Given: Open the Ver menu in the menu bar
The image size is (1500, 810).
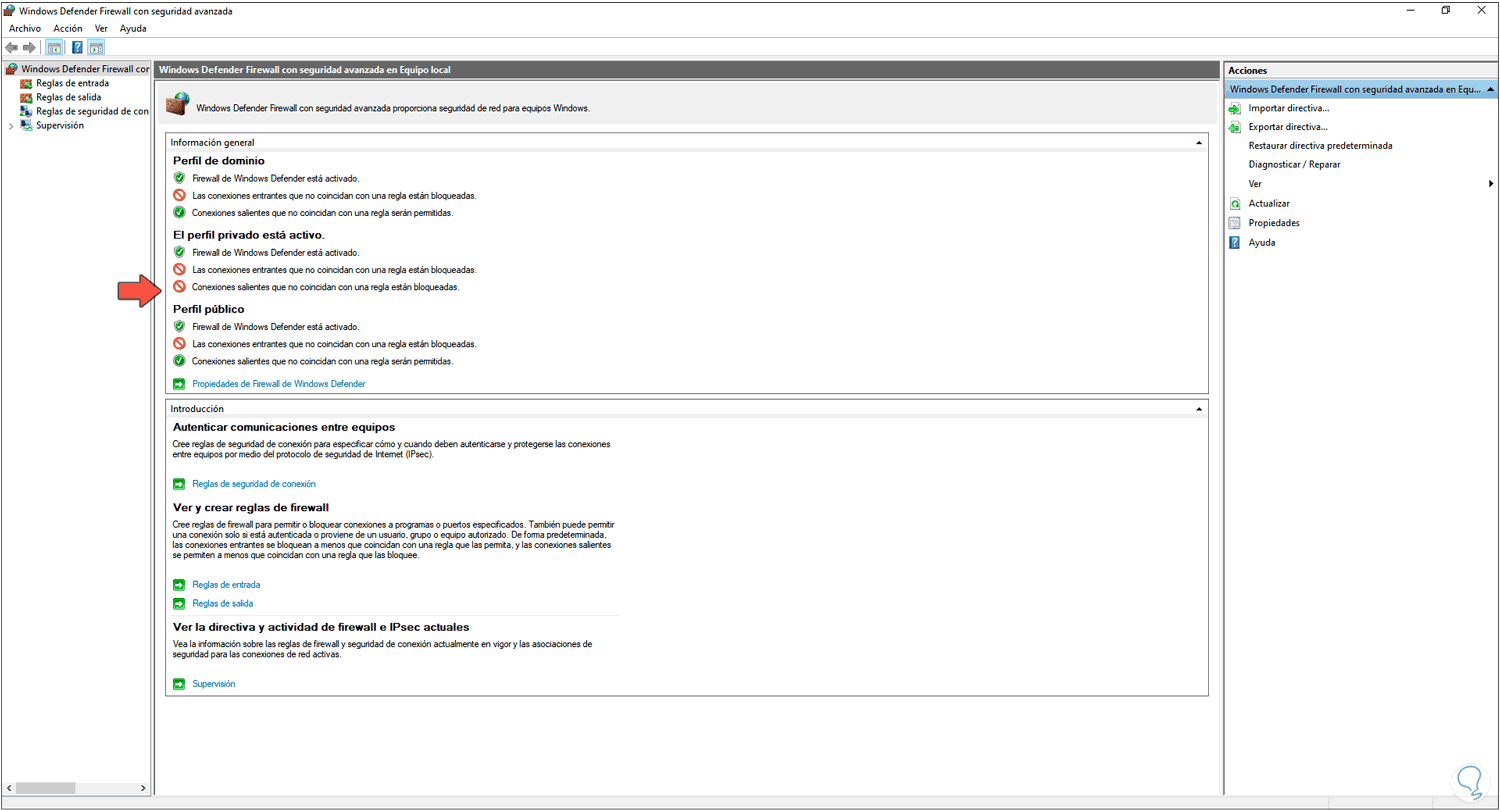Looking at the screenshot, I should click(101, 29).
